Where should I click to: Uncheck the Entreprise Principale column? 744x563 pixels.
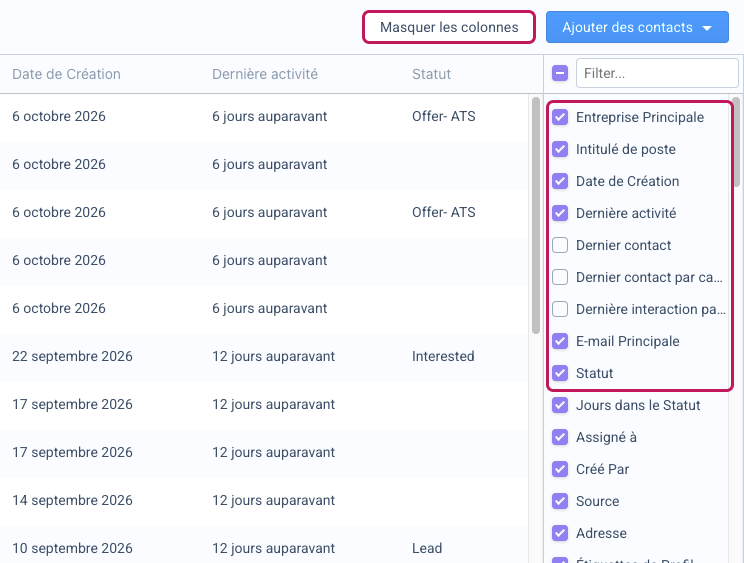click(560, 117)
